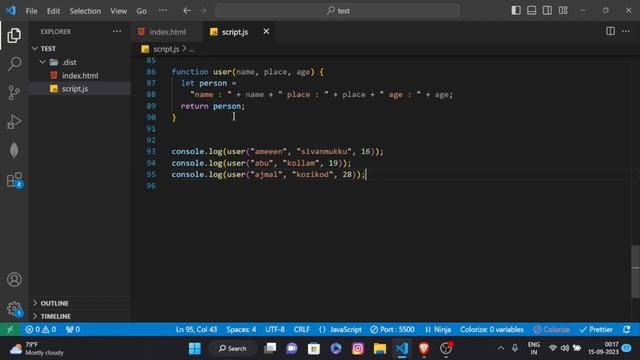Open Run and Debug view
The width and height of the screenshot is (640, 360).
[x=14, y=122]
